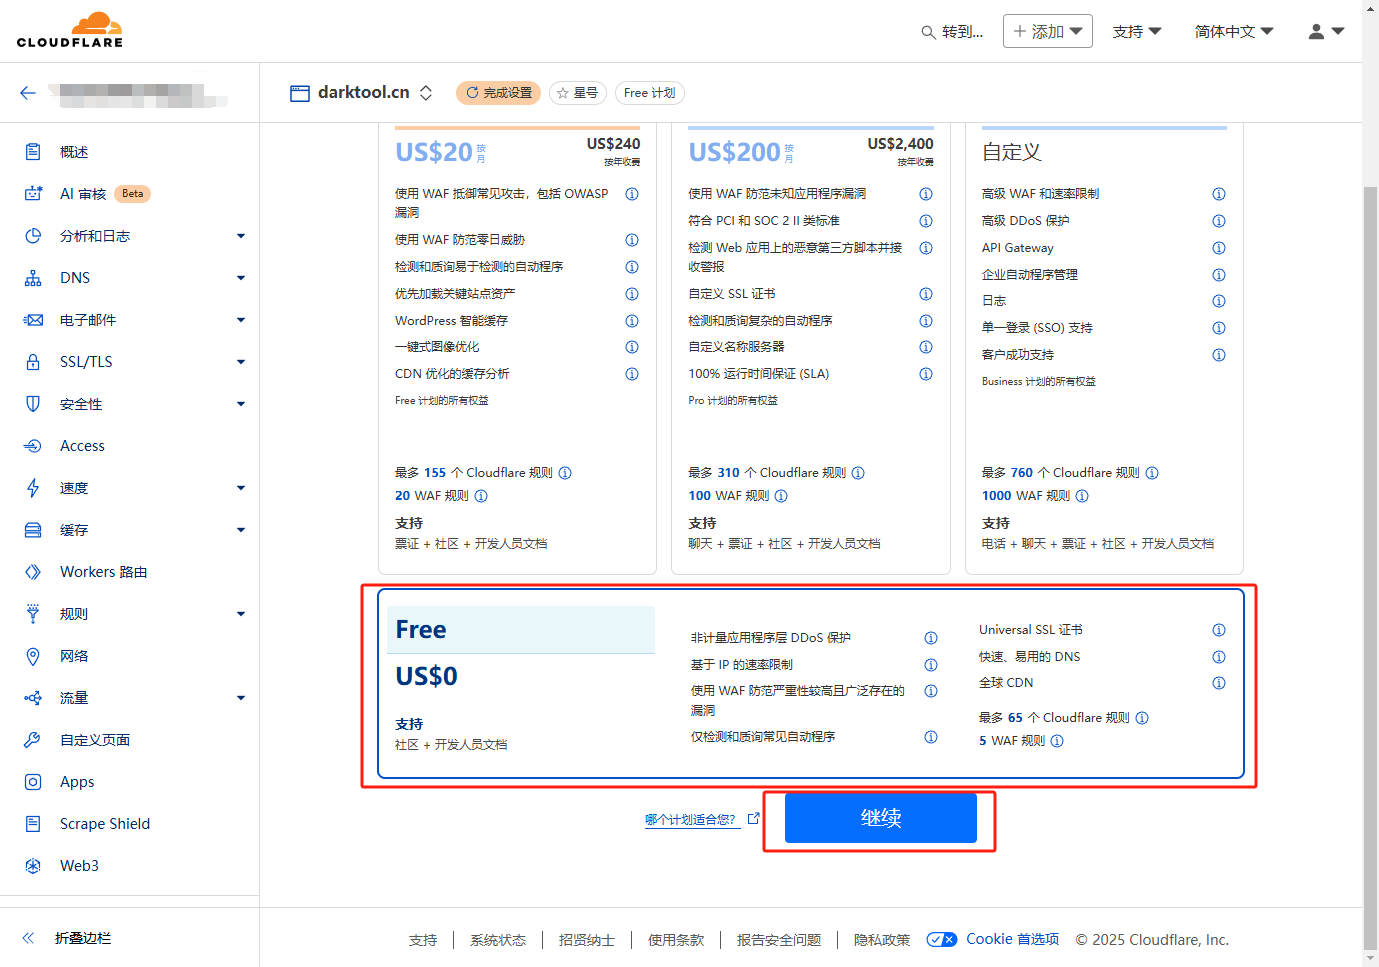1379x967 pixels.
Task: Click info icon next to 自定义 SSL 证书
Action: coord(926,294)
